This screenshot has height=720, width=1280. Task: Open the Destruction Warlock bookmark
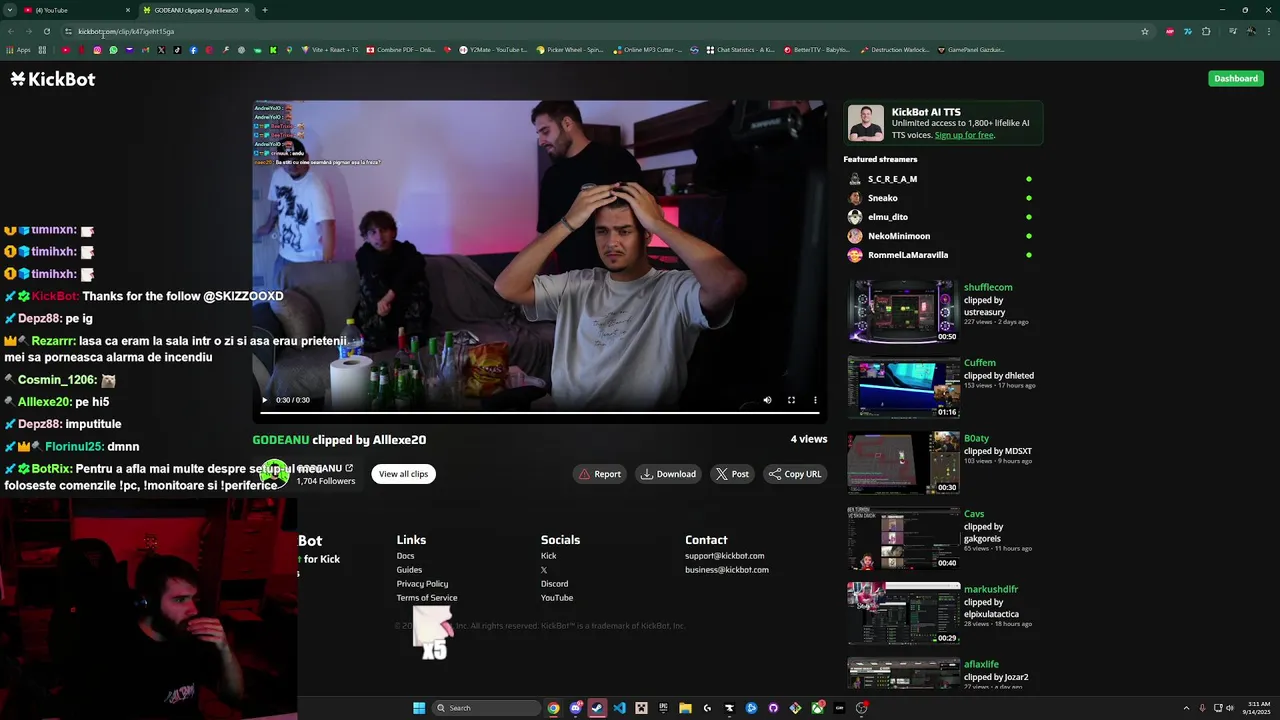click(895, 50)
